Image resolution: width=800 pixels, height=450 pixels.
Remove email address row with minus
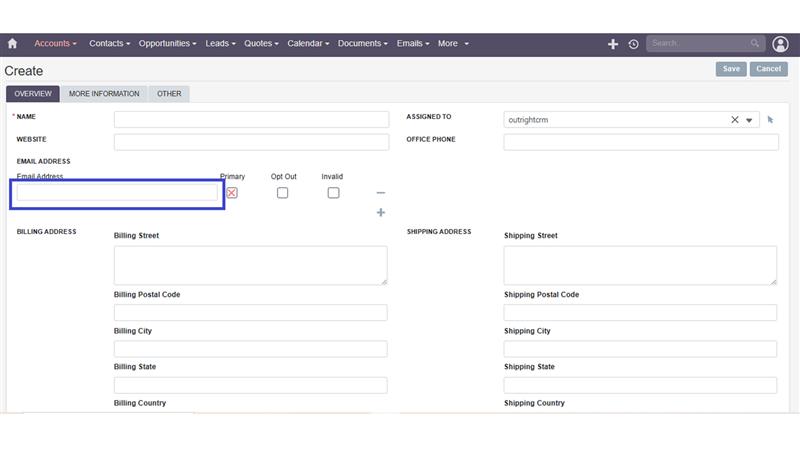point(381,193)
